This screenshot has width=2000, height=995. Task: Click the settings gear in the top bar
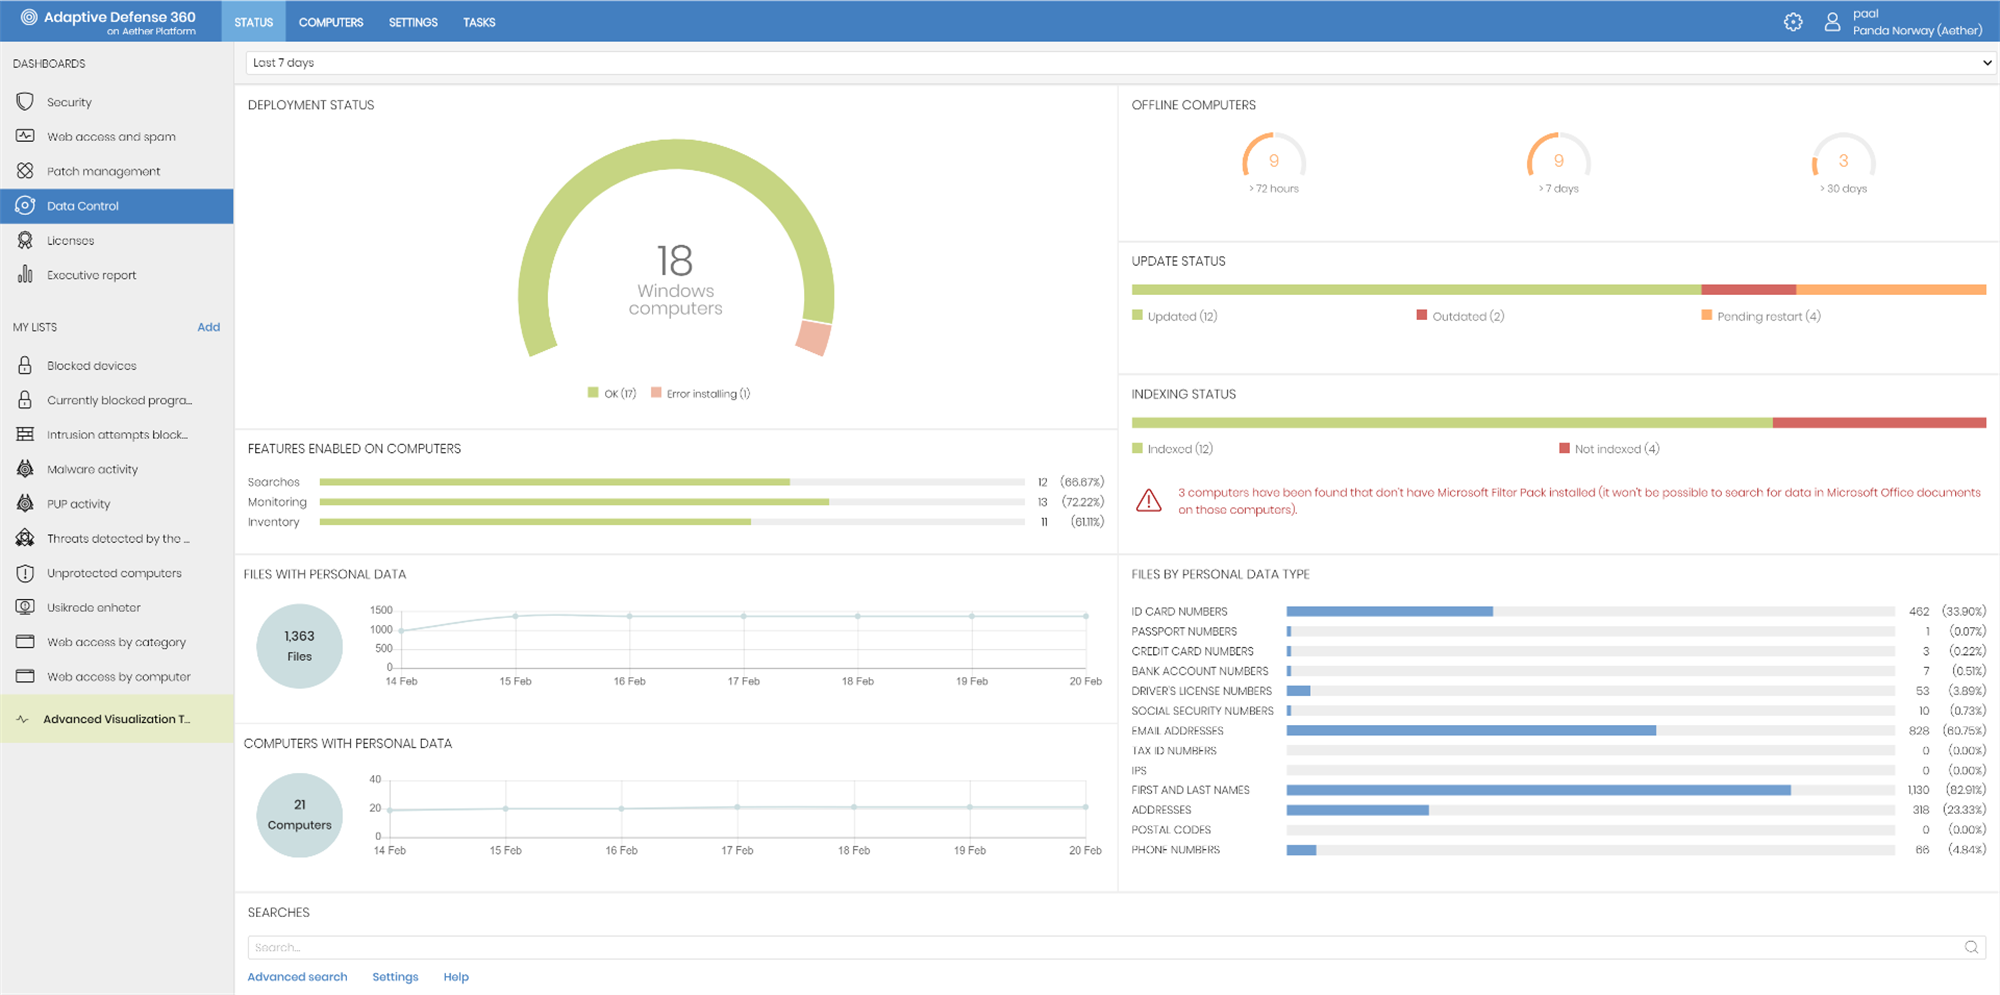1792,21
